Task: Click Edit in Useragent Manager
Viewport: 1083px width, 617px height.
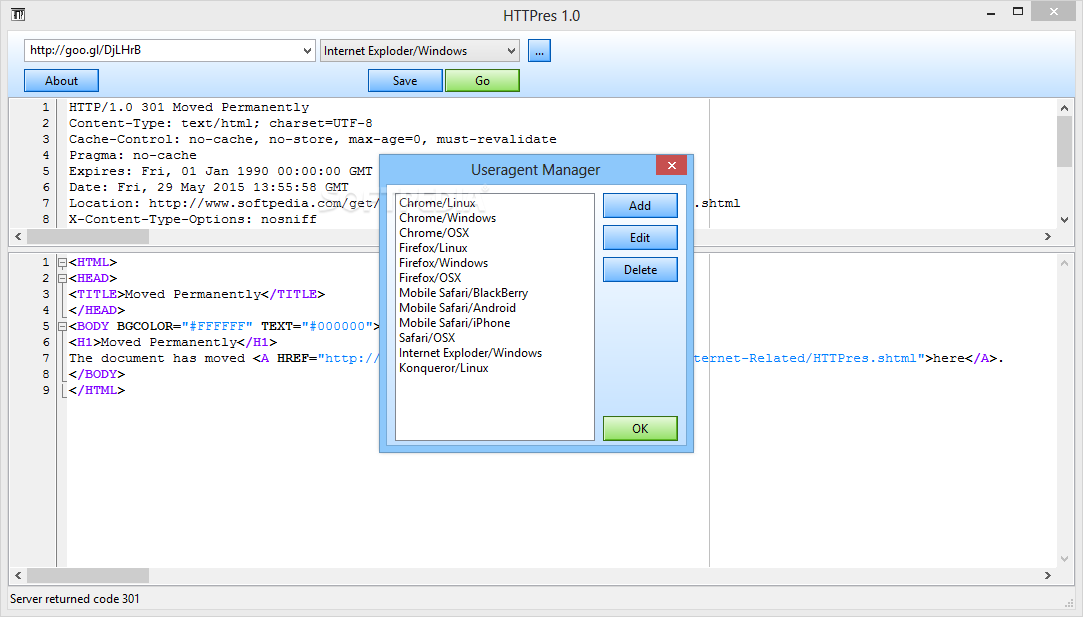Action: pyautogui.click(x=640, y=238)
